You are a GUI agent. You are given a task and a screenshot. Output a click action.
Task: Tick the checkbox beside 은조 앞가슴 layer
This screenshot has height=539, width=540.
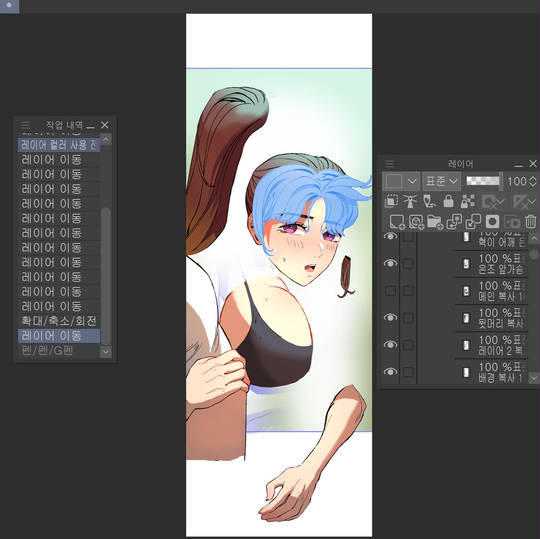coord(408,263)
